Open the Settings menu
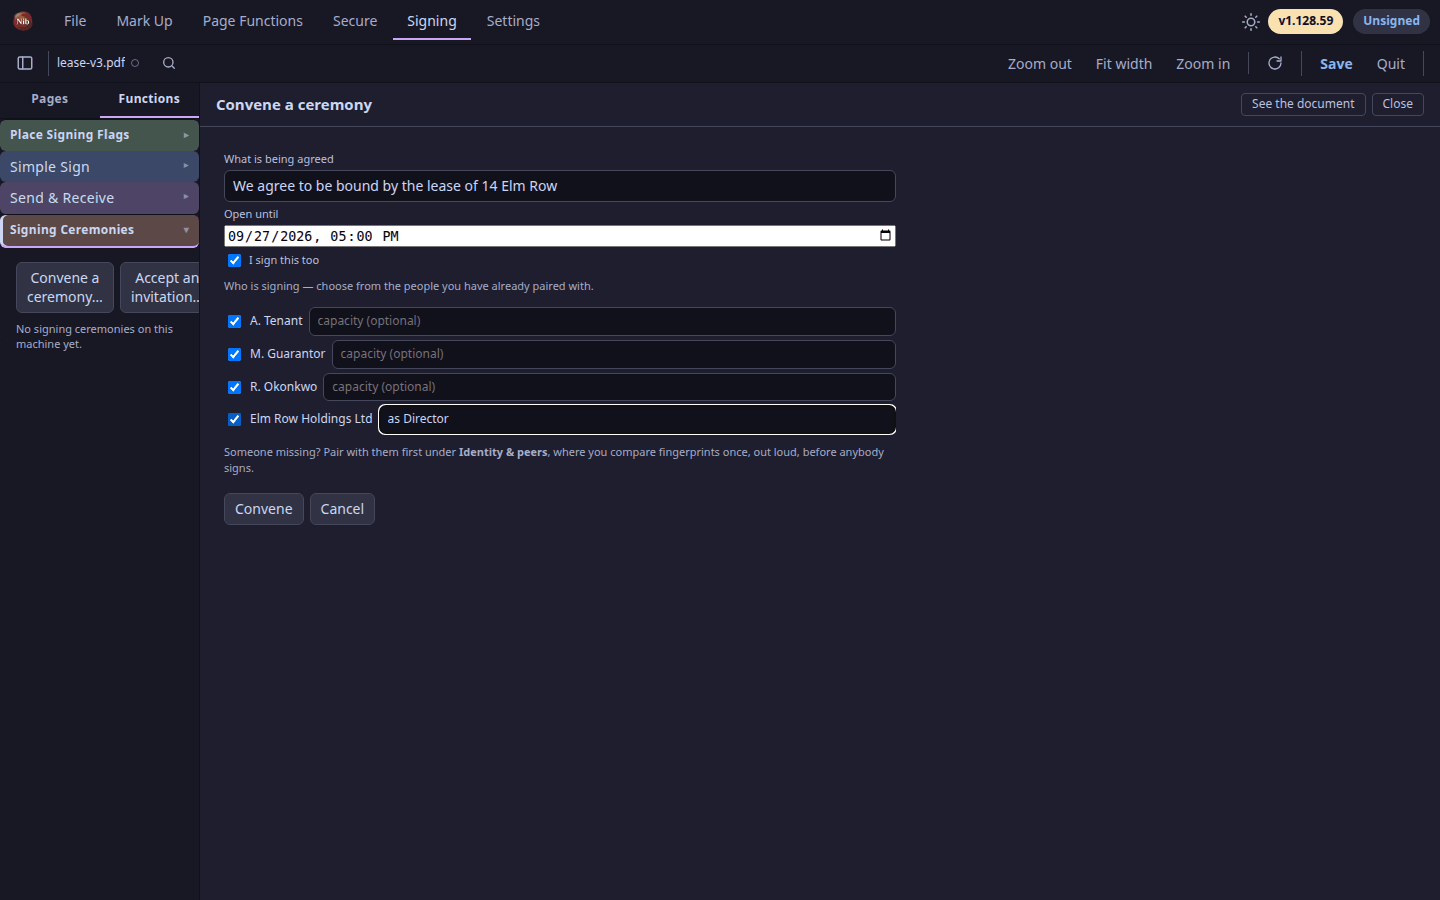The width and height of the screenshot is (1440, 900). (x=513, y=21)
